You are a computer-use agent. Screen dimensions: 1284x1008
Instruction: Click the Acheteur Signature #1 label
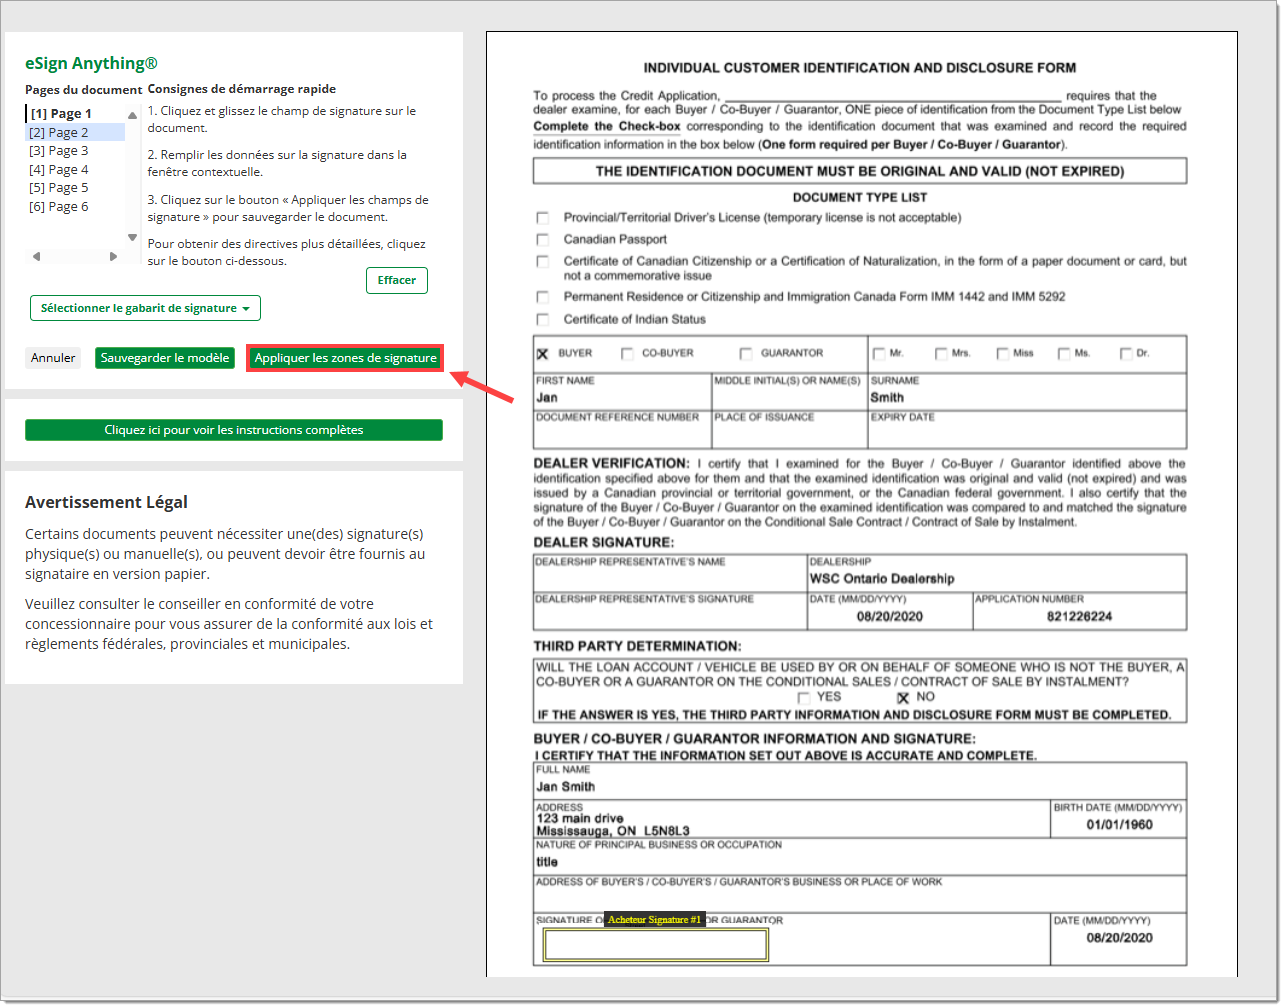tap(655, 920)
